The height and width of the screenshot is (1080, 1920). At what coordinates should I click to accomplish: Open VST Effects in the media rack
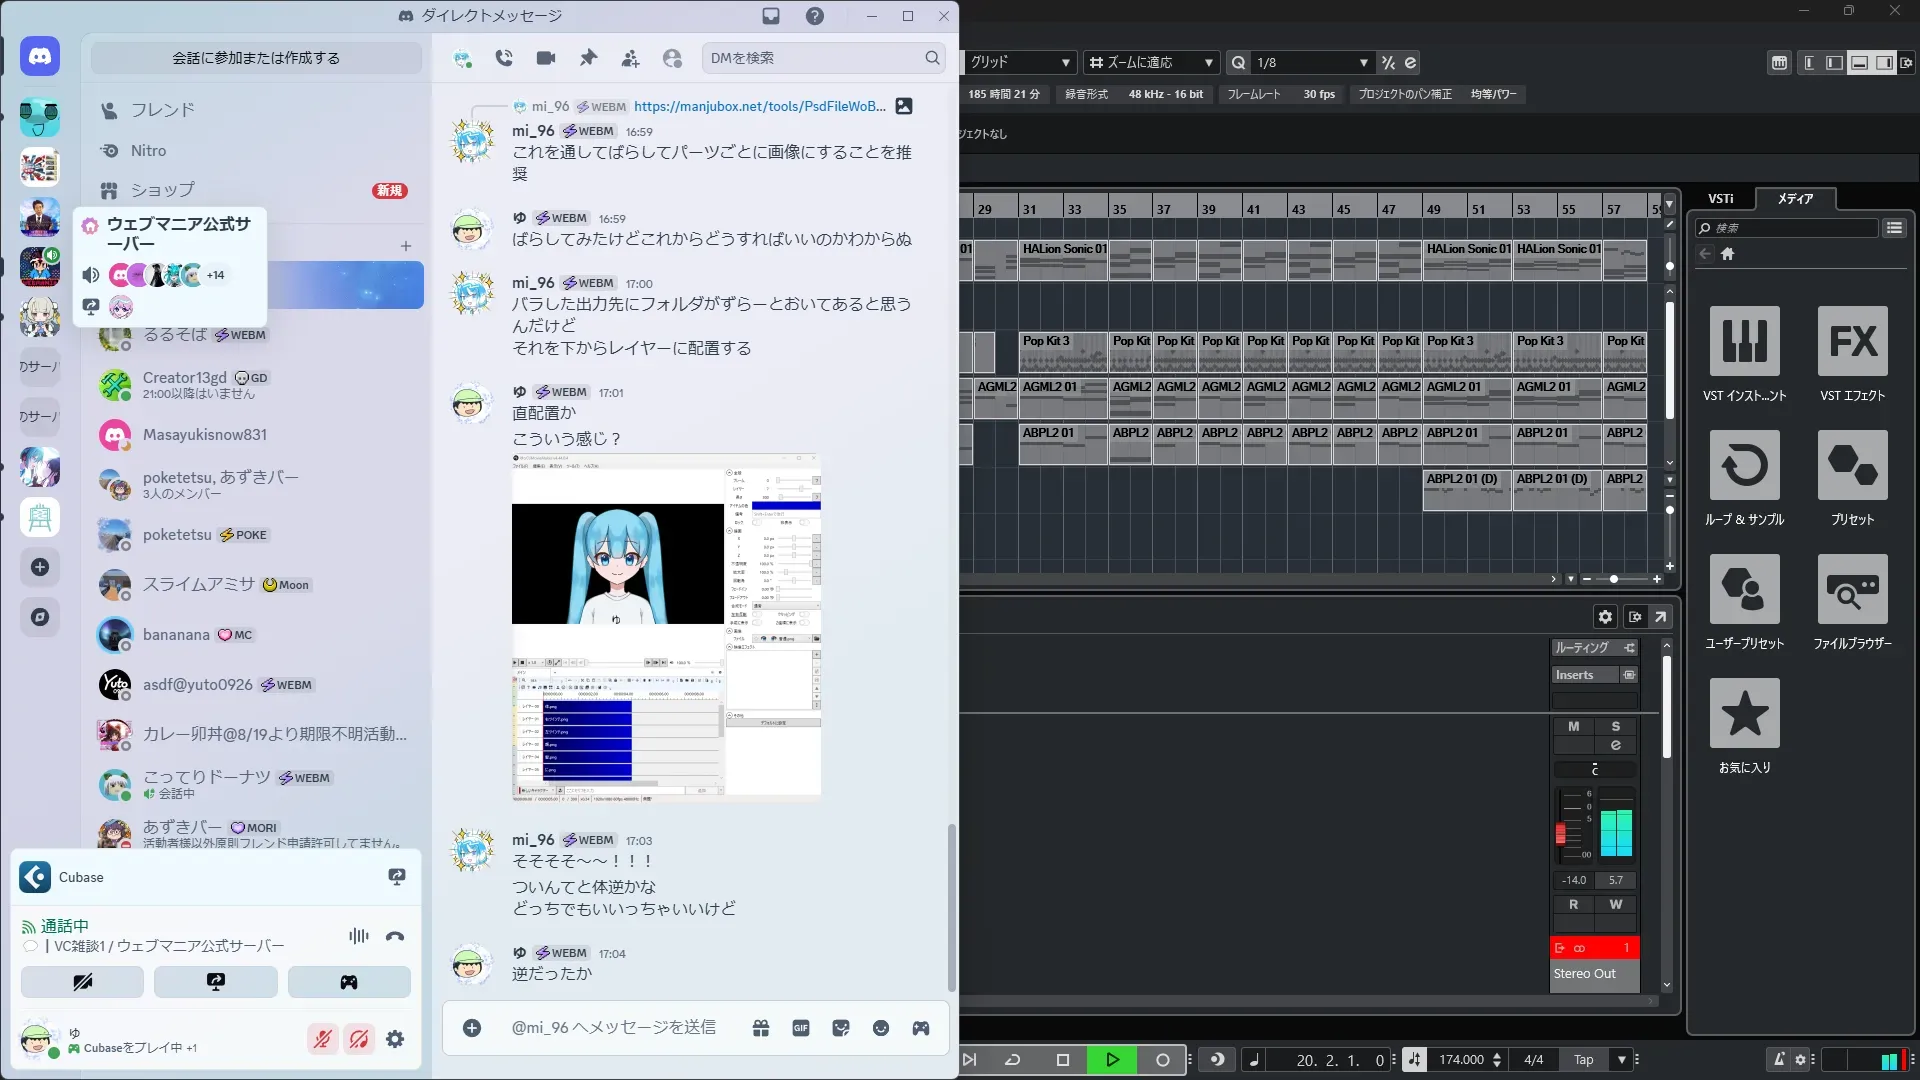pyautogui.click(x=1852, y=342)
